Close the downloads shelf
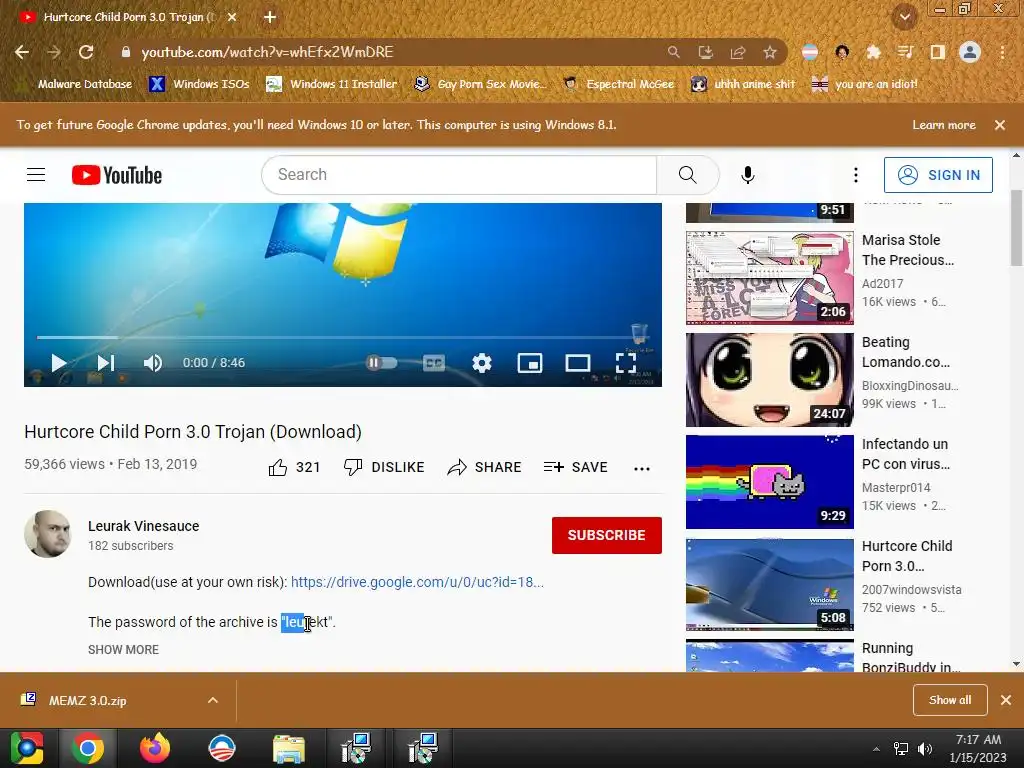This screenshot has height=768, width=1024. [1006, 700]
